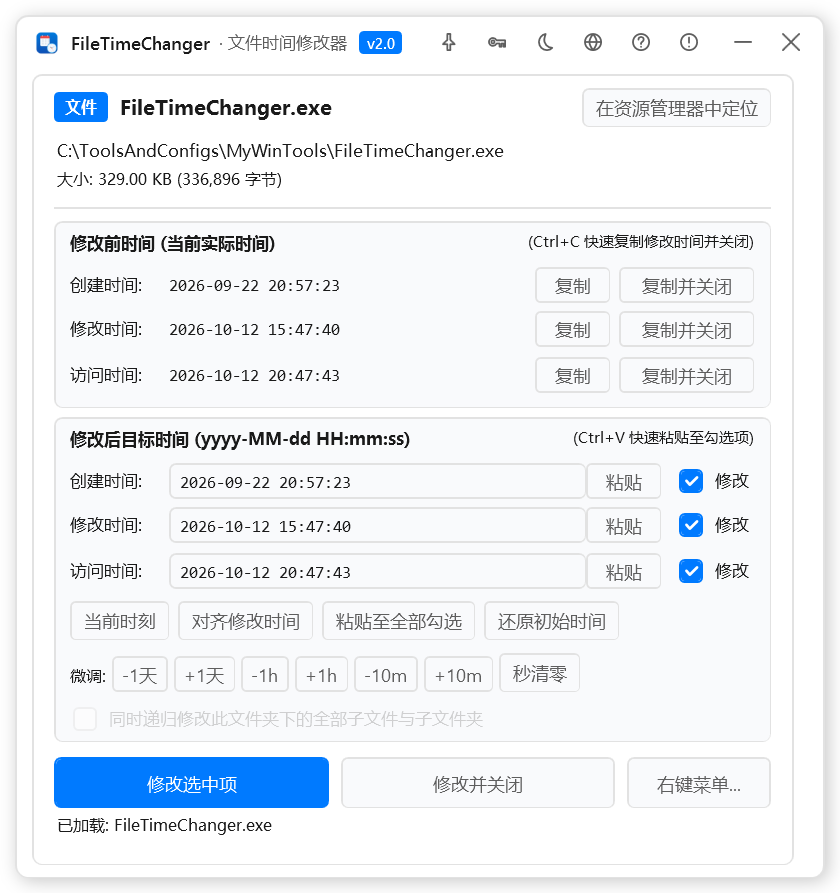Click the 秒清零 button
Viewport: 840px width, 893px height.
tap(539, 673)
